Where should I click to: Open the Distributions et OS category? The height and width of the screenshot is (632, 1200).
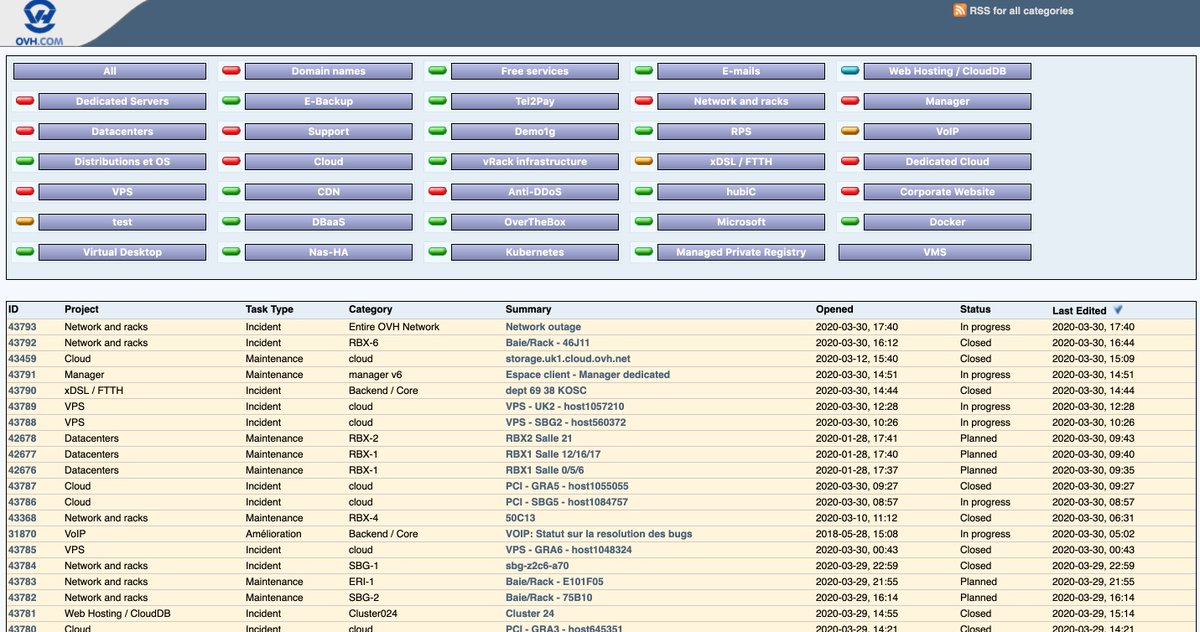point(123,161)
